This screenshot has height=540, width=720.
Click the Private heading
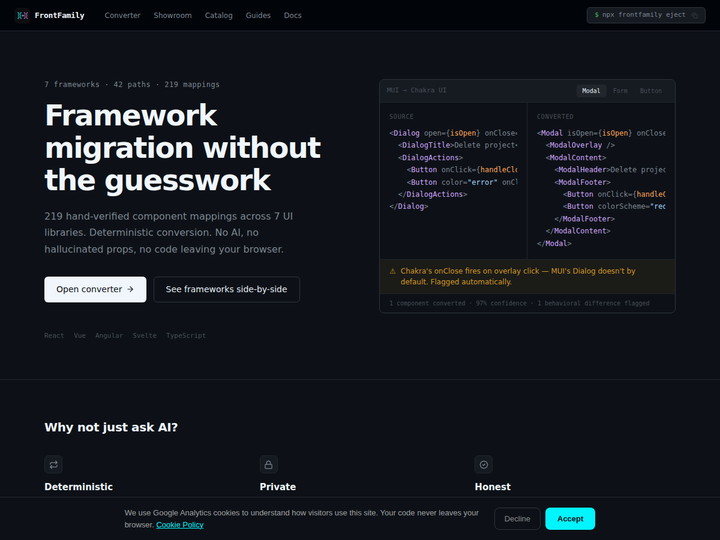click(x=278, y=487)
